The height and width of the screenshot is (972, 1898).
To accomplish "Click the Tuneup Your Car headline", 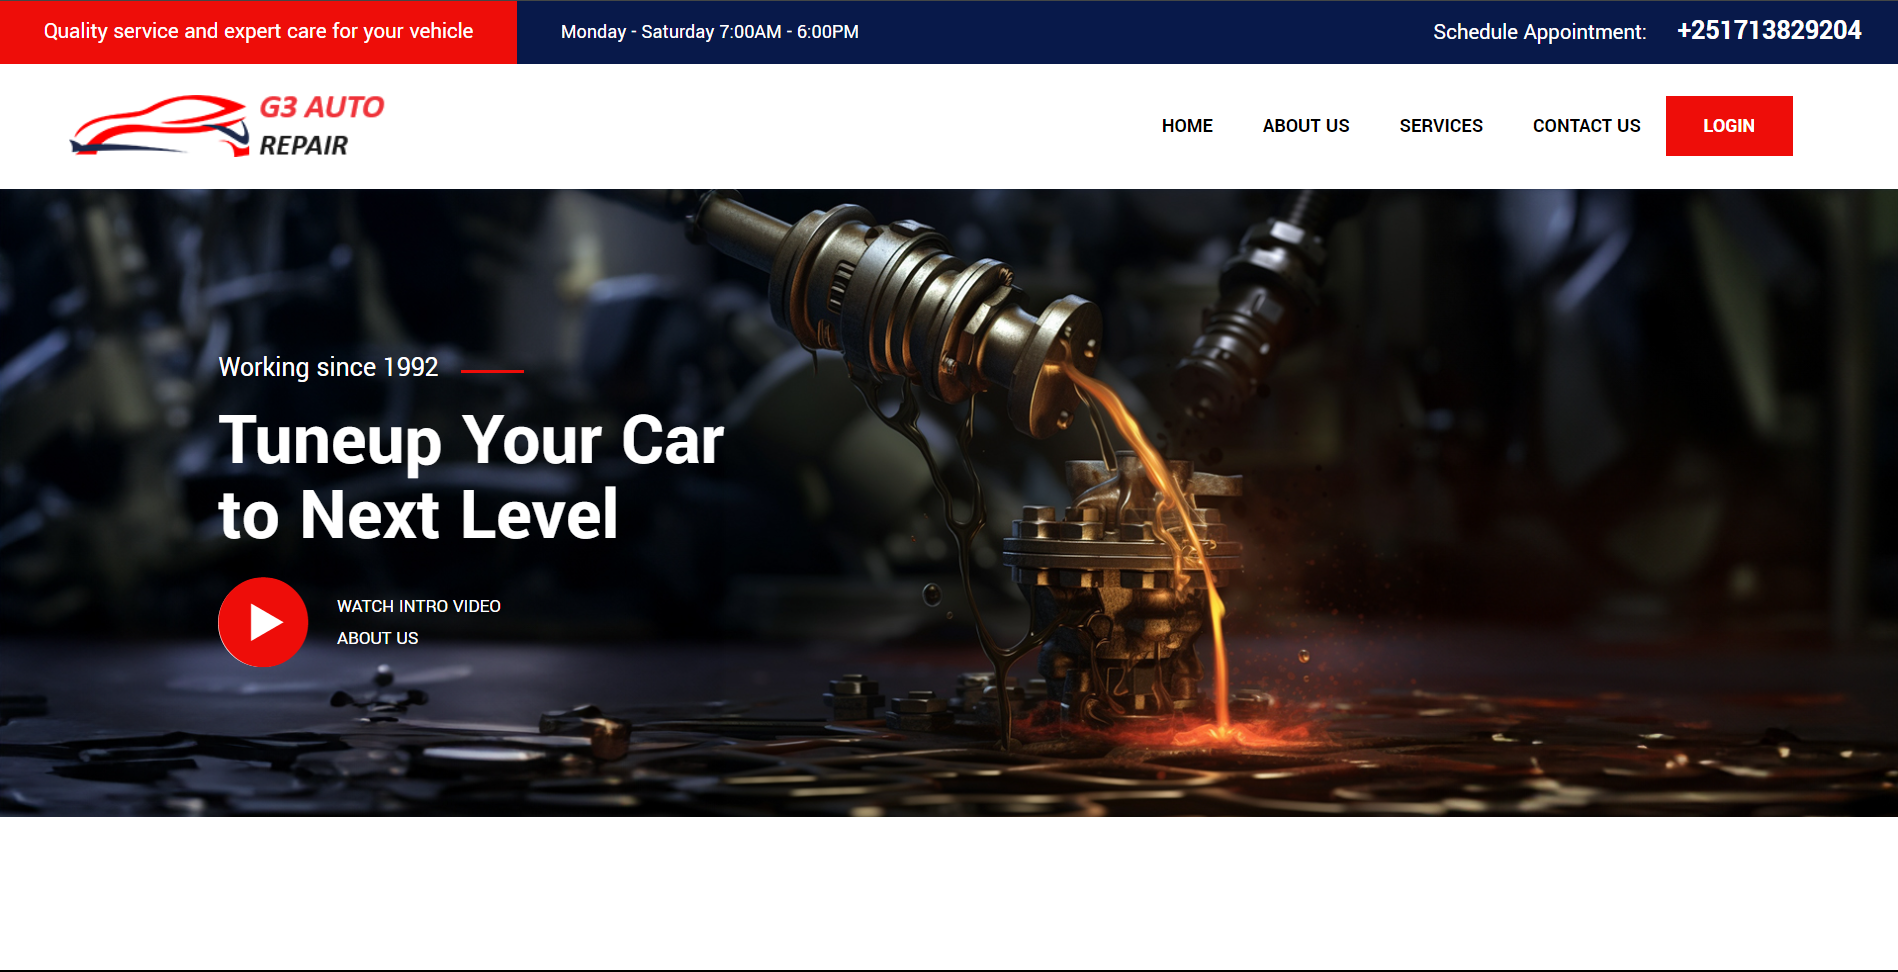I will (471, 441).
